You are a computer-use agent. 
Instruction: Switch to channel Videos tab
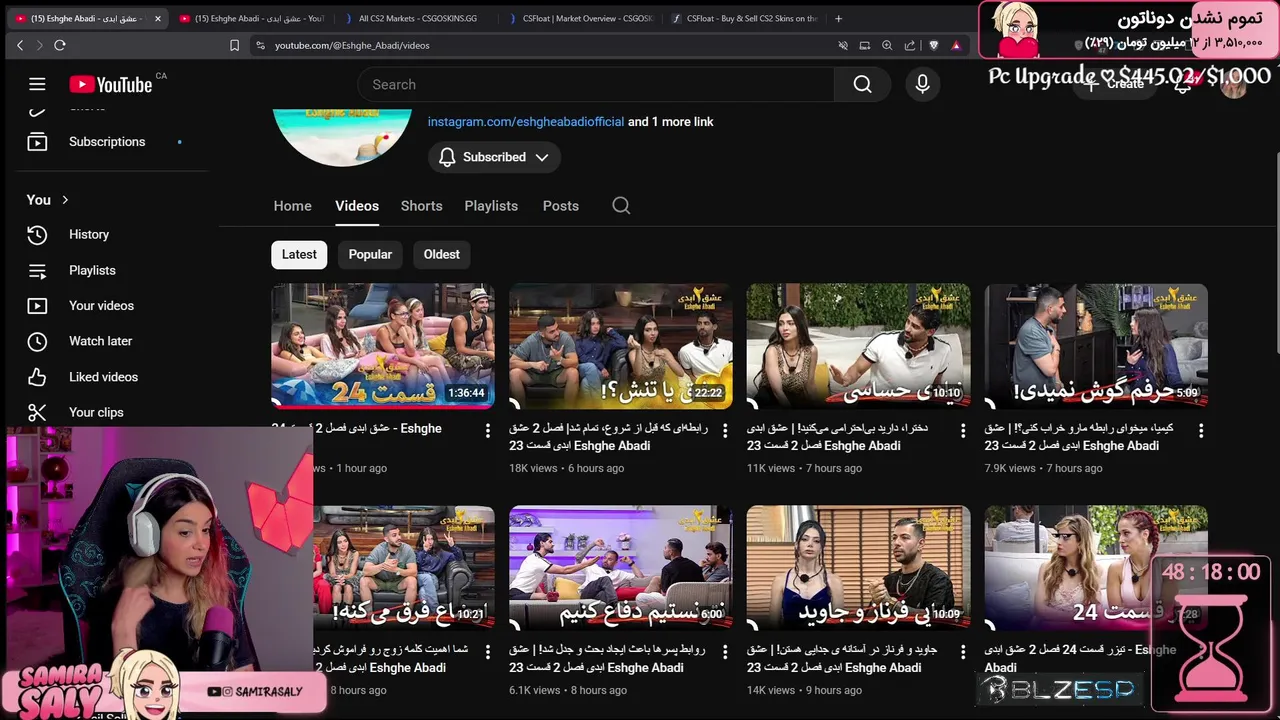(357, 205)
